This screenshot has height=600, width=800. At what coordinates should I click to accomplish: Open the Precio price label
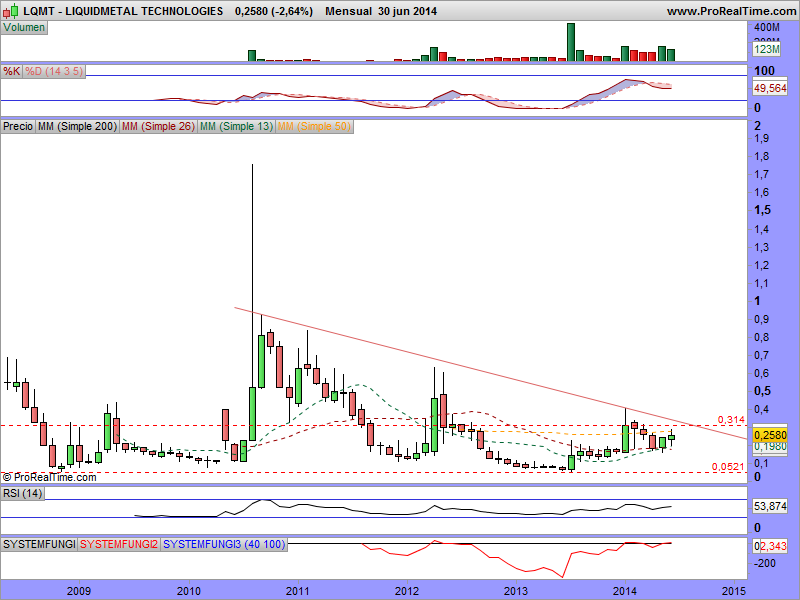click(18, 126)
